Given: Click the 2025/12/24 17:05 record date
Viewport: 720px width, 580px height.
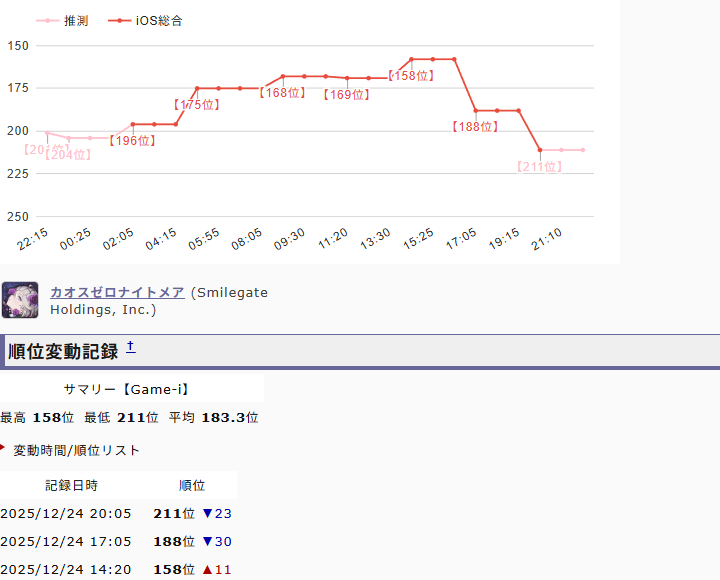Looking at the screenshot, I should pyautogui.click(x=66, y=541).
